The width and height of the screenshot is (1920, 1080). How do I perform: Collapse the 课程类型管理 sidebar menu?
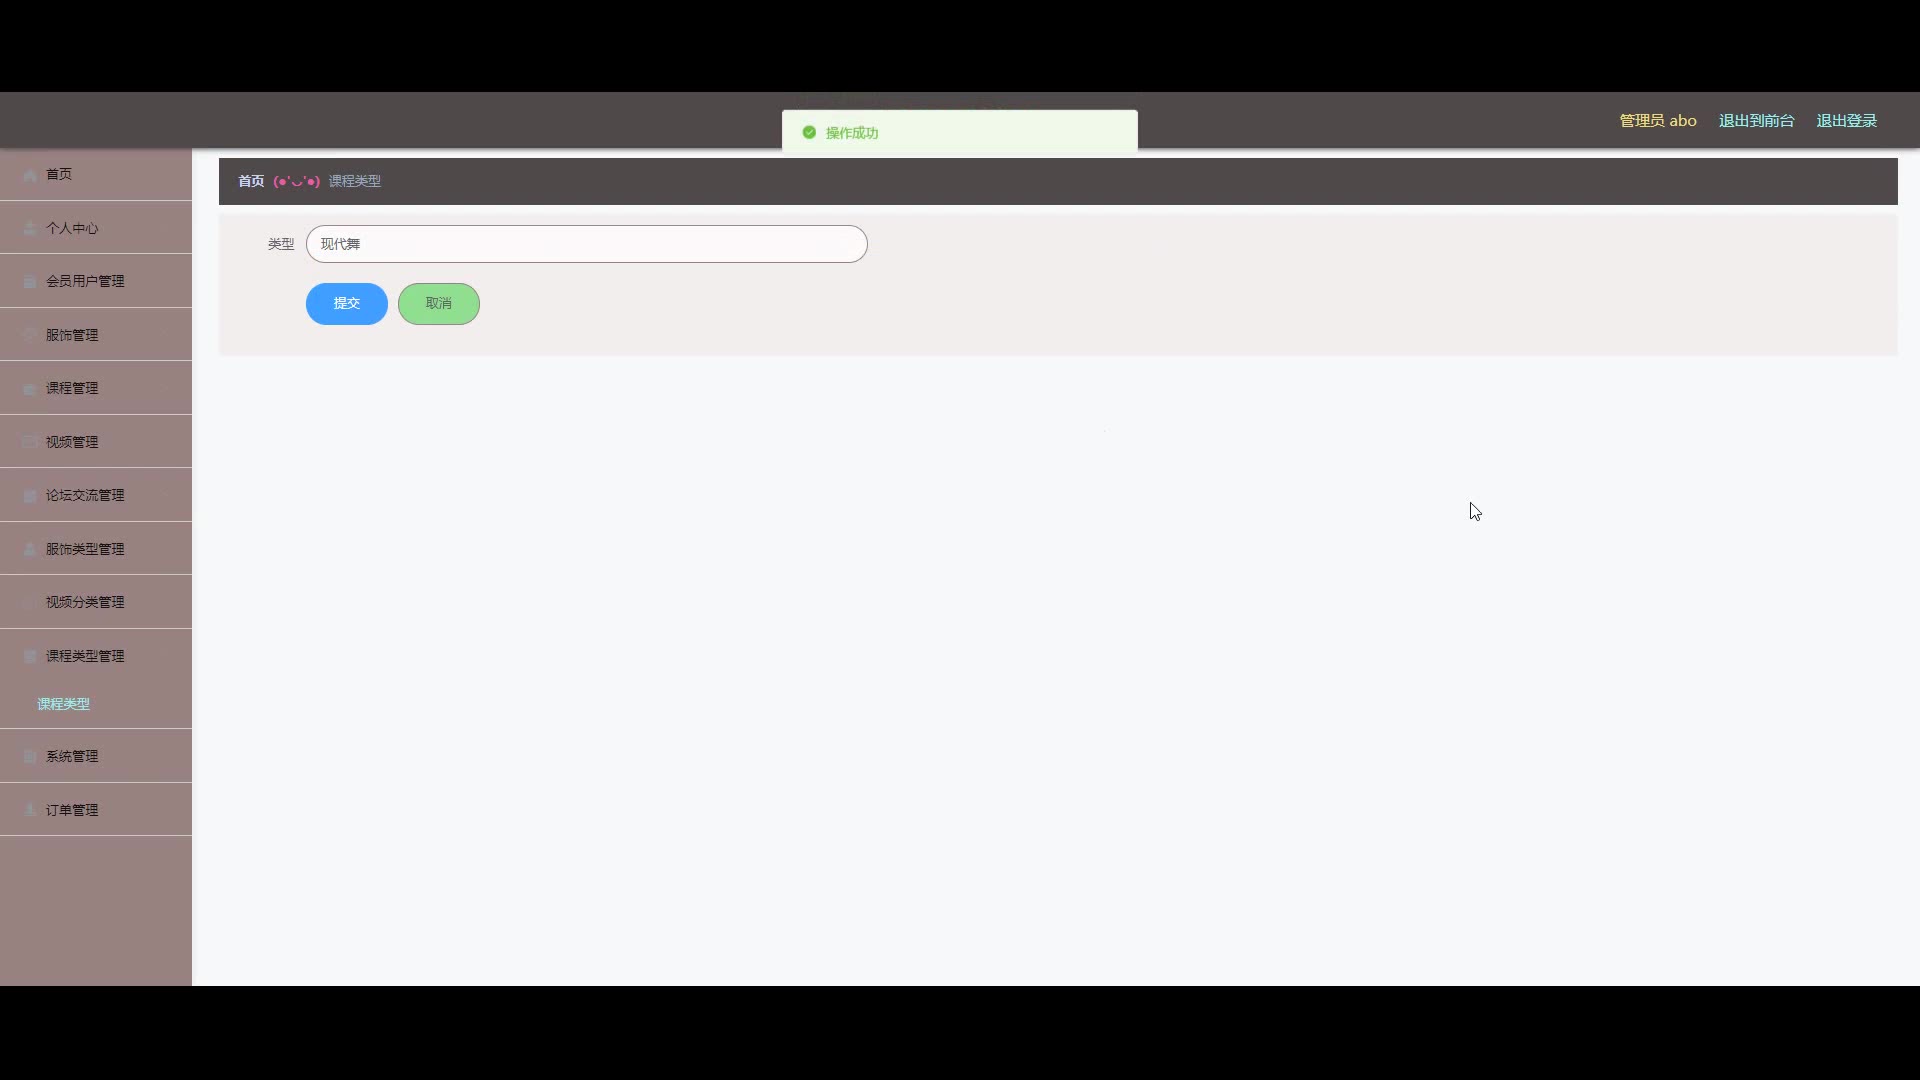[x=96, y=656]
